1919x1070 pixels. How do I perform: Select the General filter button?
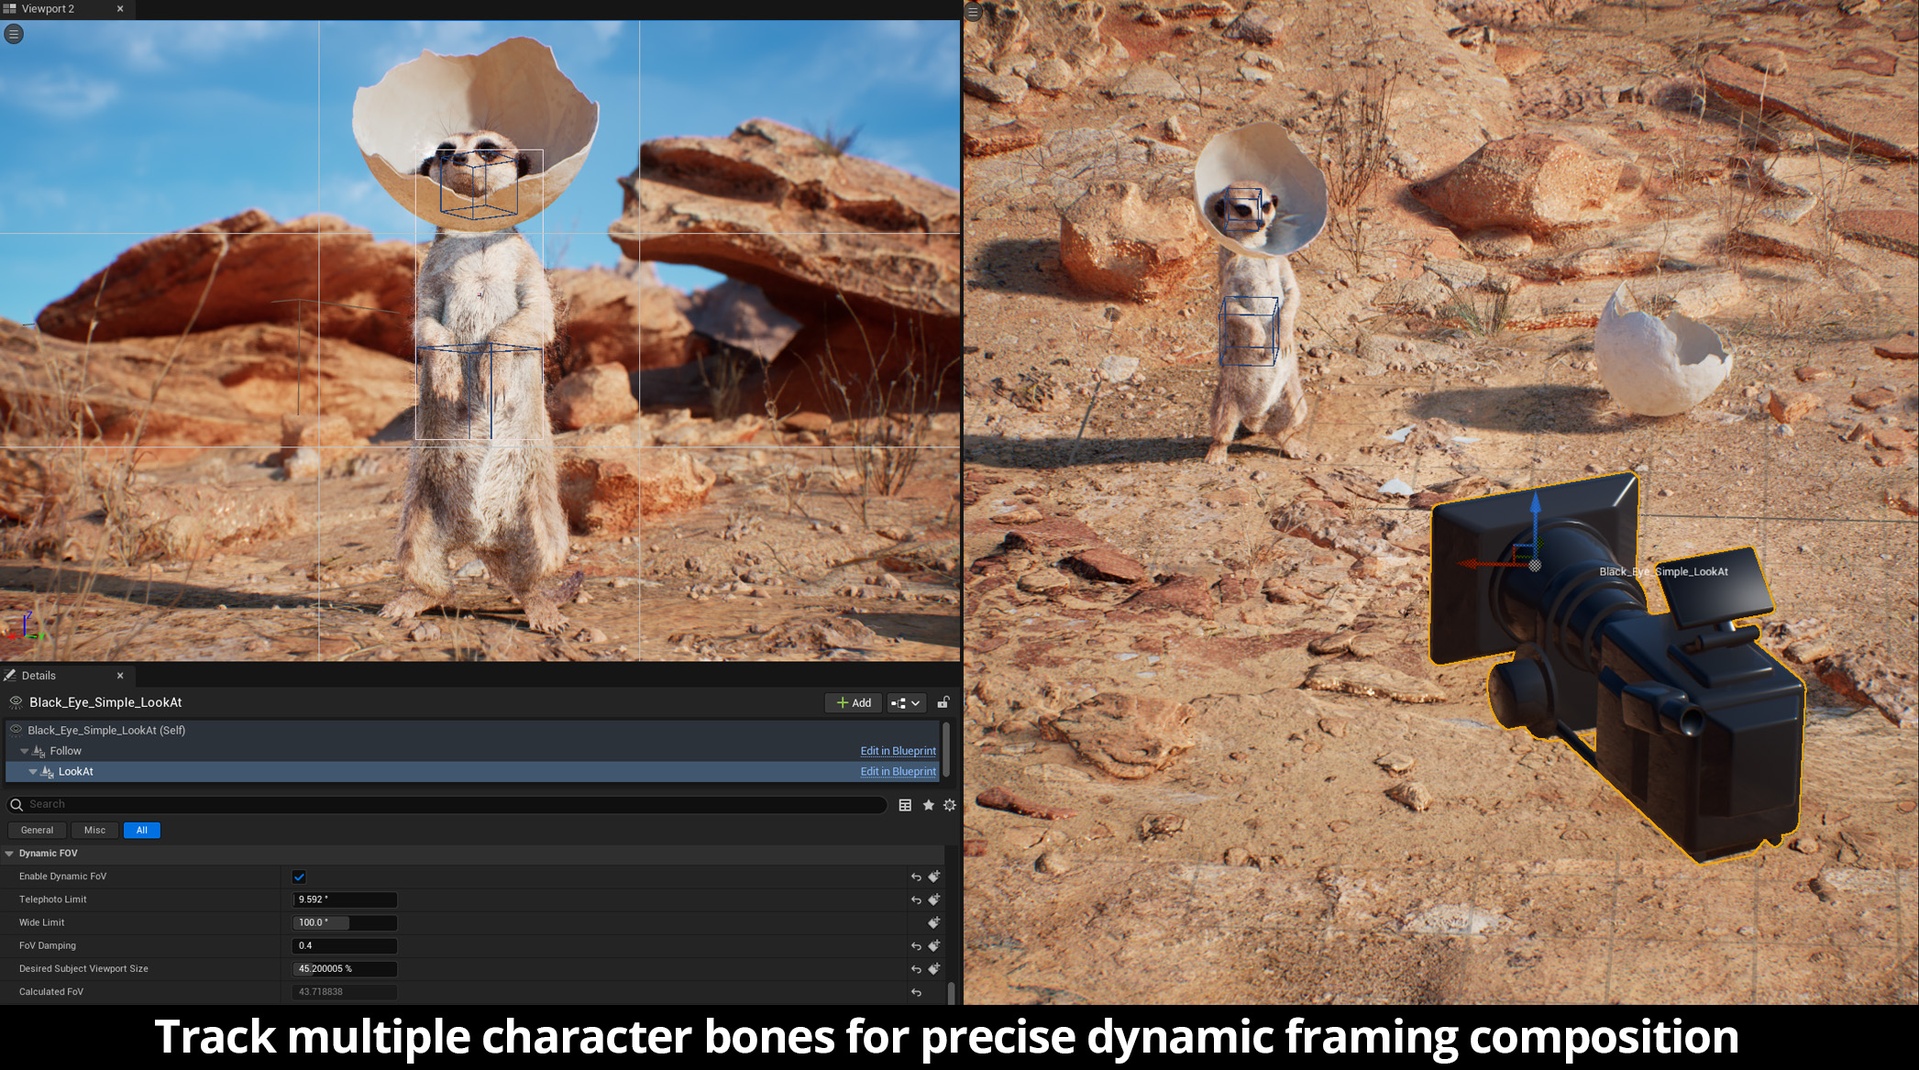tap(37, 830)
